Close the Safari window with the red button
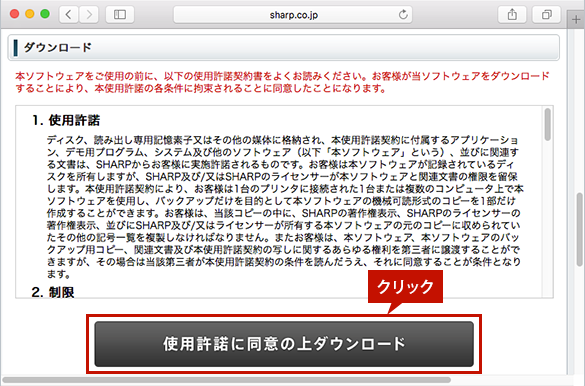Viewport: 585px width, 386px height. tap(15, 14)
